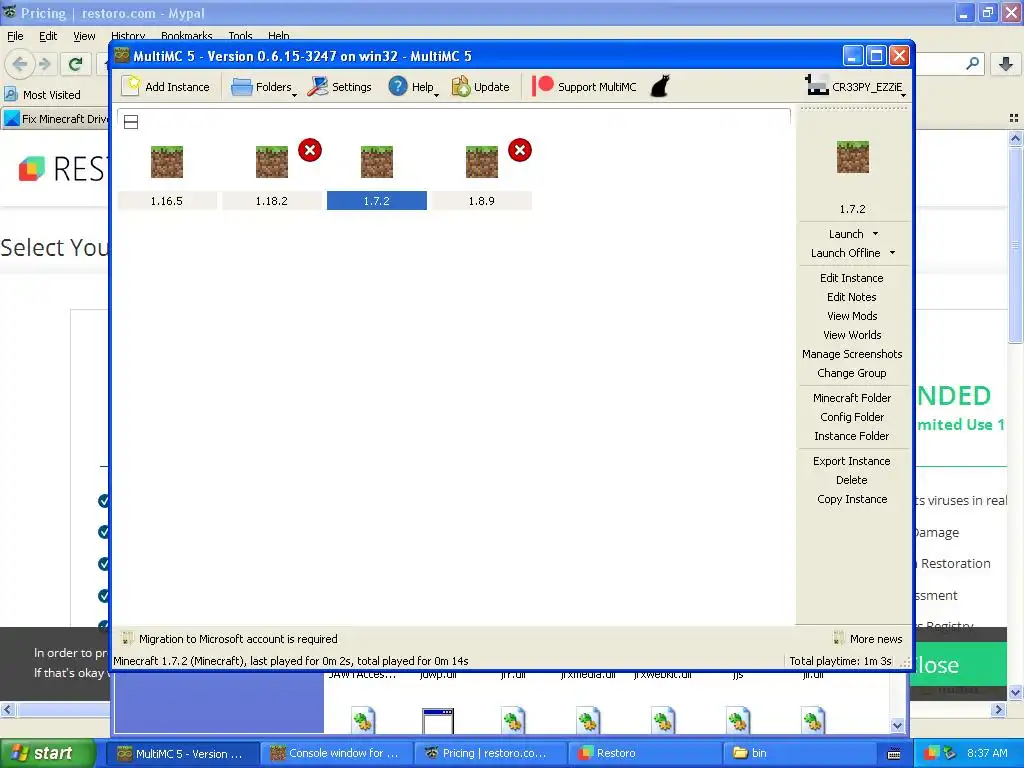Open View Worlds

point(852,334)
